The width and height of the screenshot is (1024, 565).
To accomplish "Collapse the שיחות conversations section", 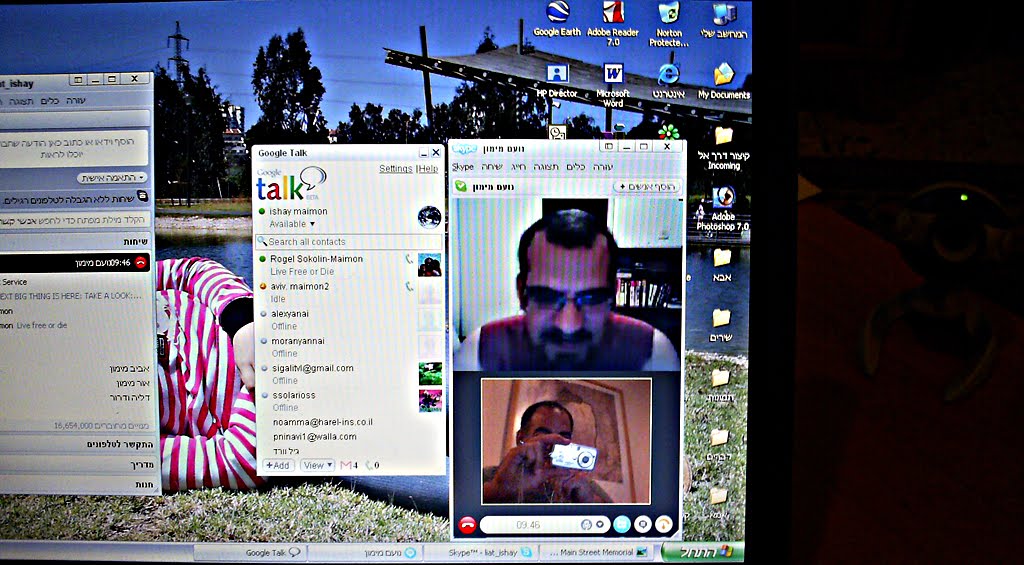I will (138, 242).
